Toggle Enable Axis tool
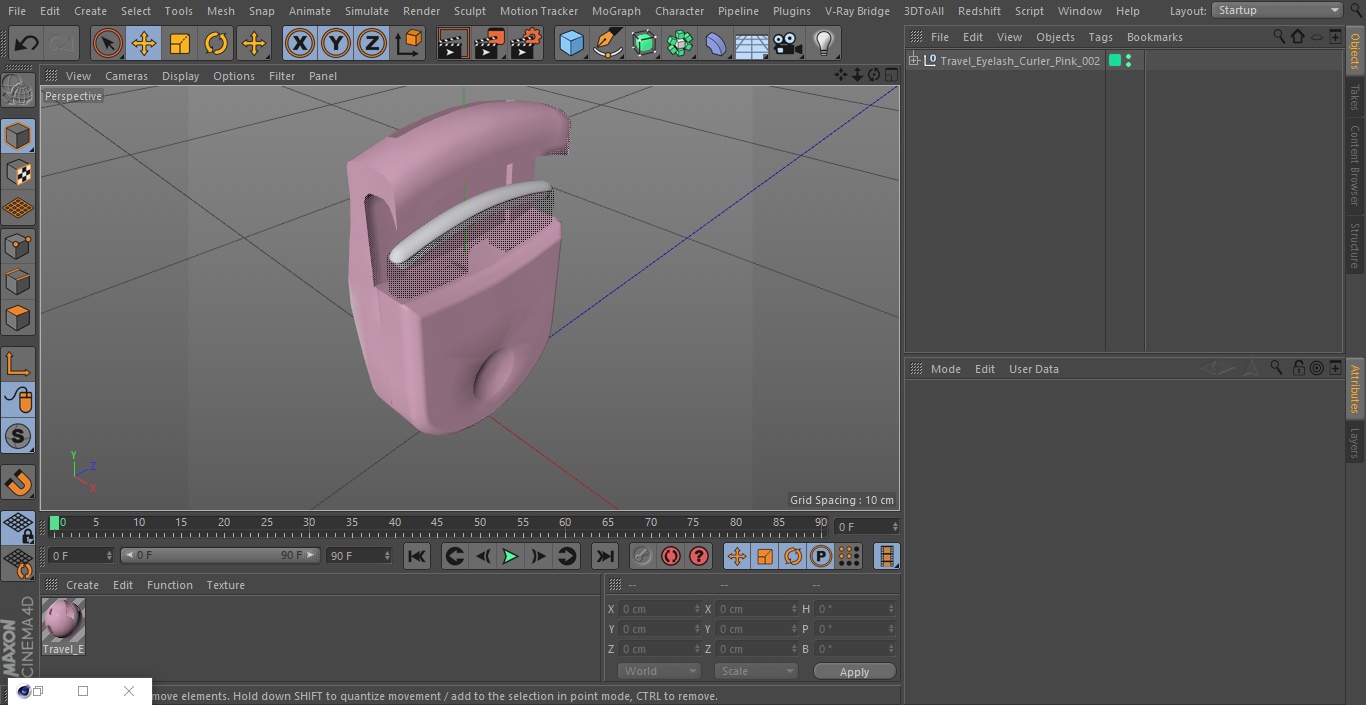 (x=18, y=364)
